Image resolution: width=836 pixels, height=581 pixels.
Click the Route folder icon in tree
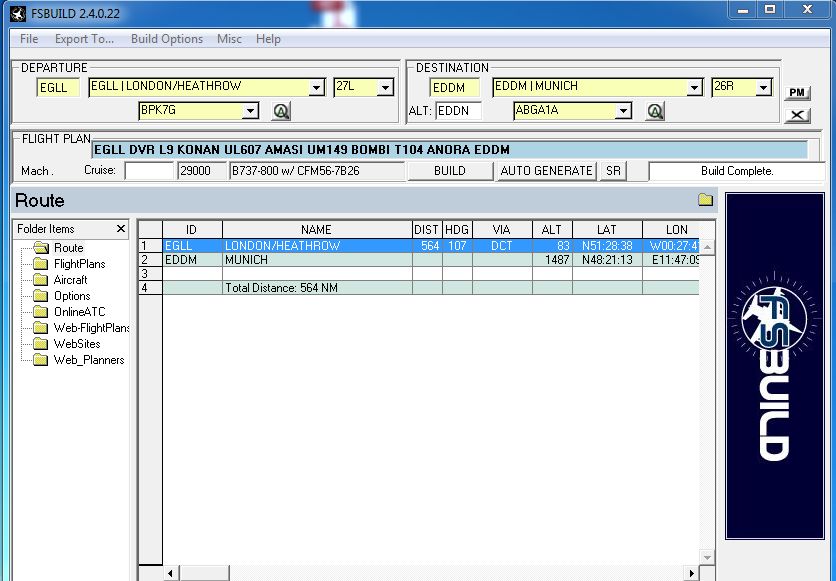(41, 248)
